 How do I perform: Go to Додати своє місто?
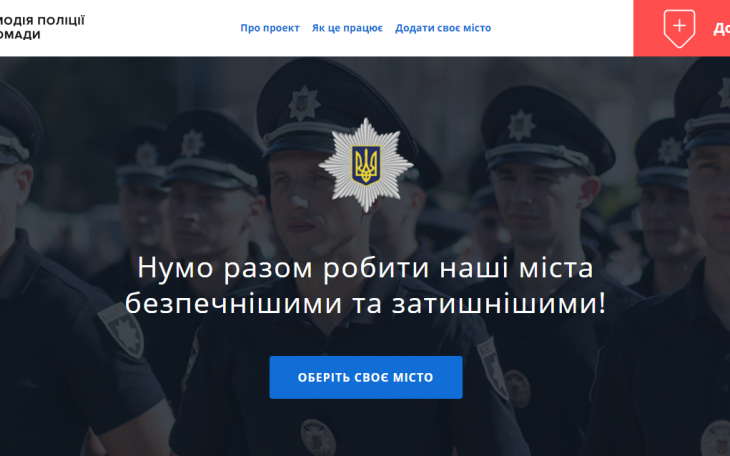coord(443,28)
